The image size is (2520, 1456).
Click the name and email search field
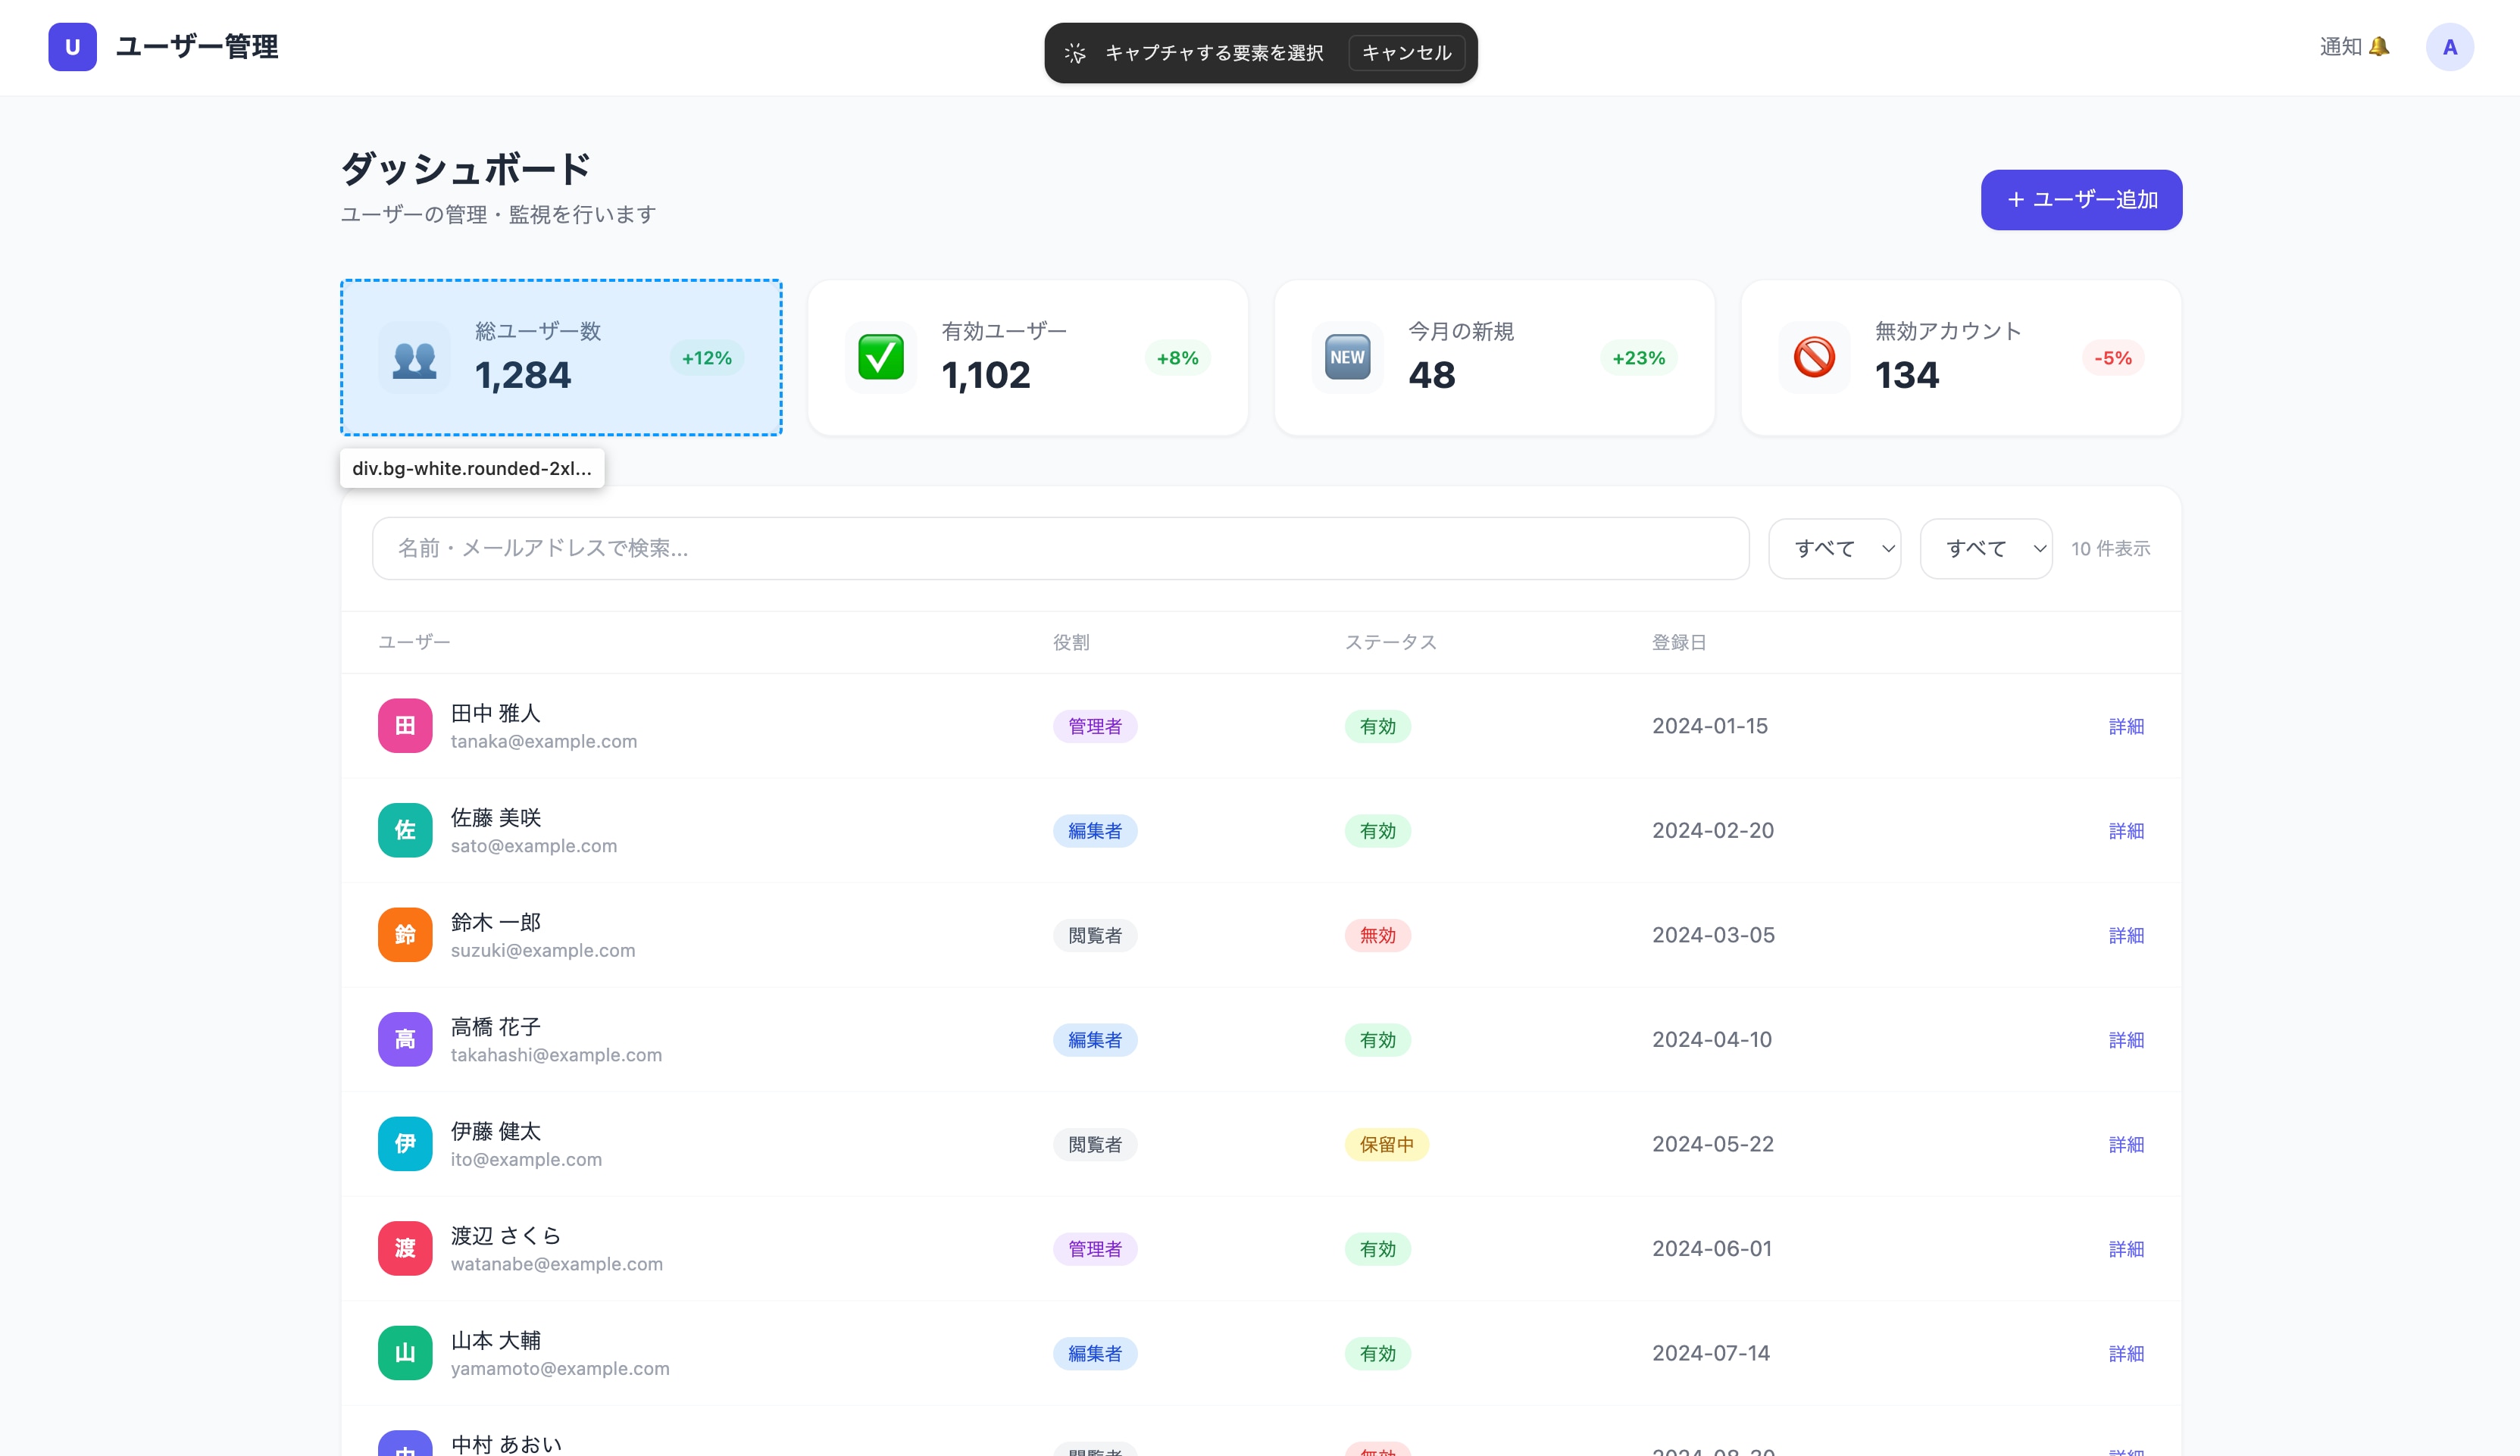tap(1060, 548)
